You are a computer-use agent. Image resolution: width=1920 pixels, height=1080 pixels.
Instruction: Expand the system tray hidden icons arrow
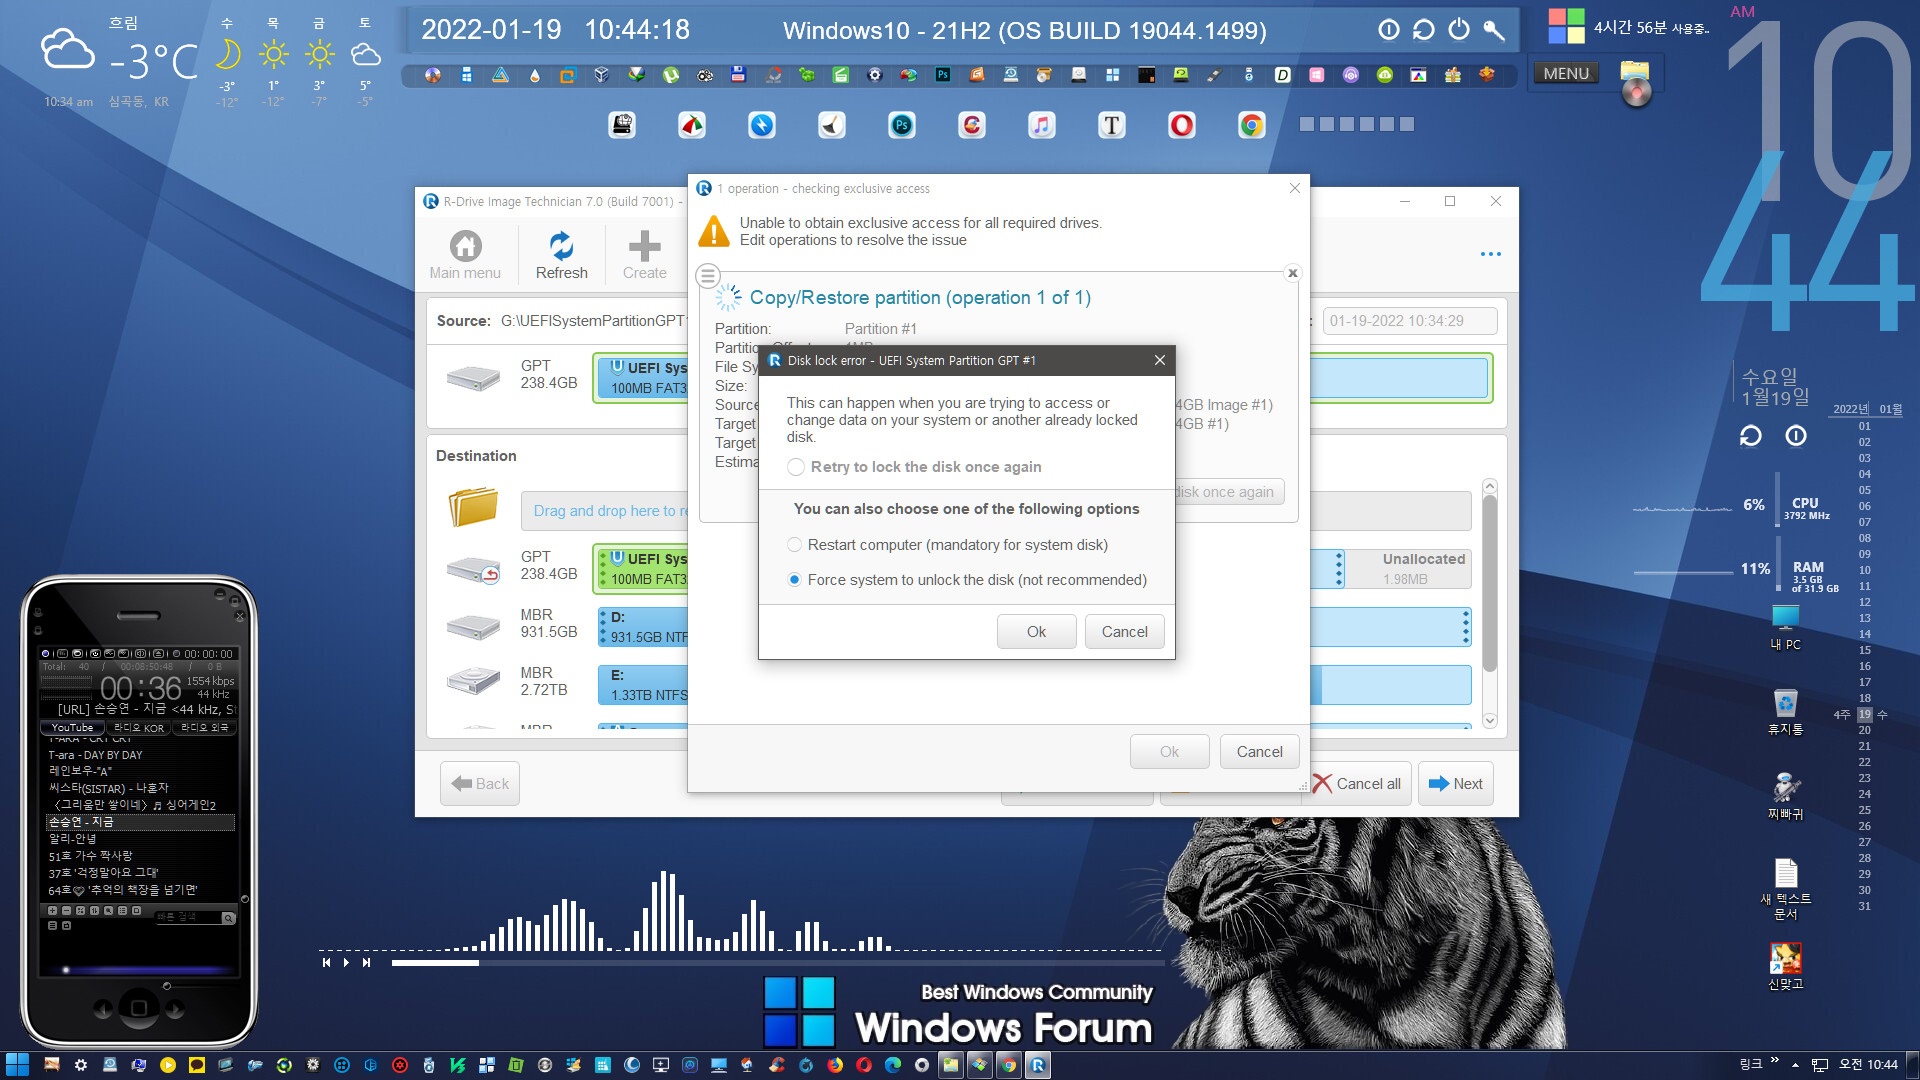pyautogui.click(x=1795, y=1065)
